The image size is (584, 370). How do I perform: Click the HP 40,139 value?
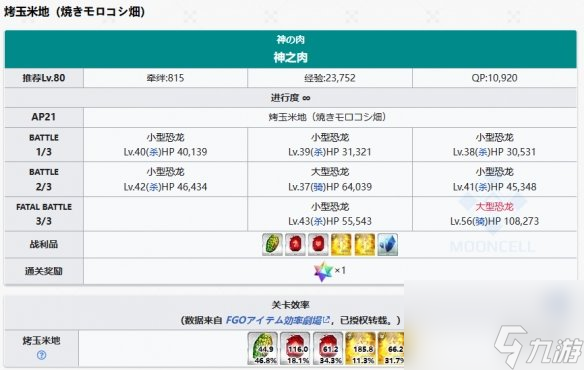point(184,152)
